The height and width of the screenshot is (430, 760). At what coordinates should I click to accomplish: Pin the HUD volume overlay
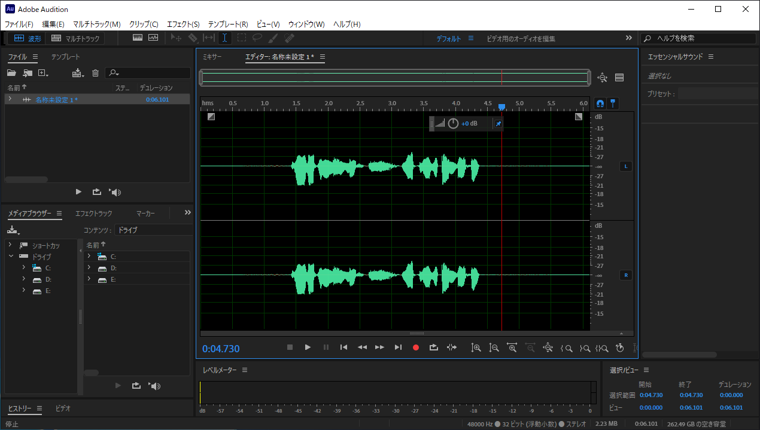498,124
